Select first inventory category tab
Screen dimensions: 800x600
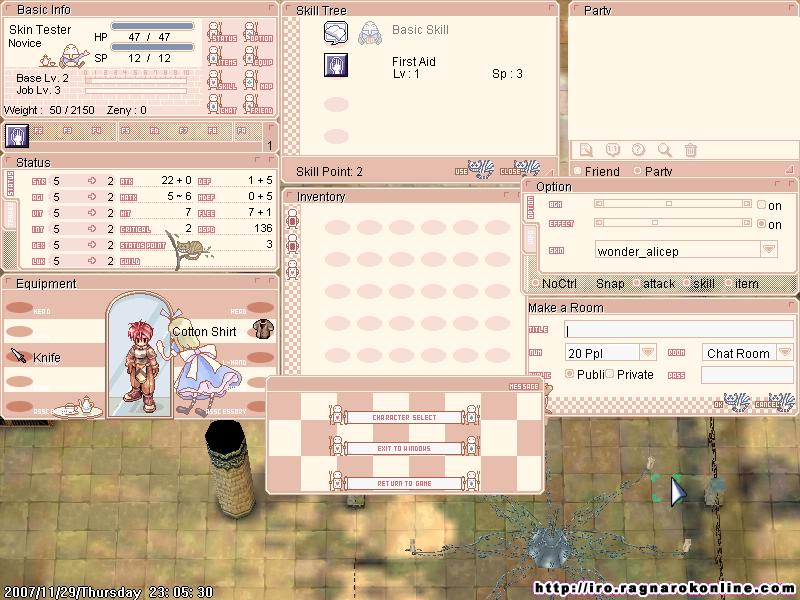[x=292, y=220]
